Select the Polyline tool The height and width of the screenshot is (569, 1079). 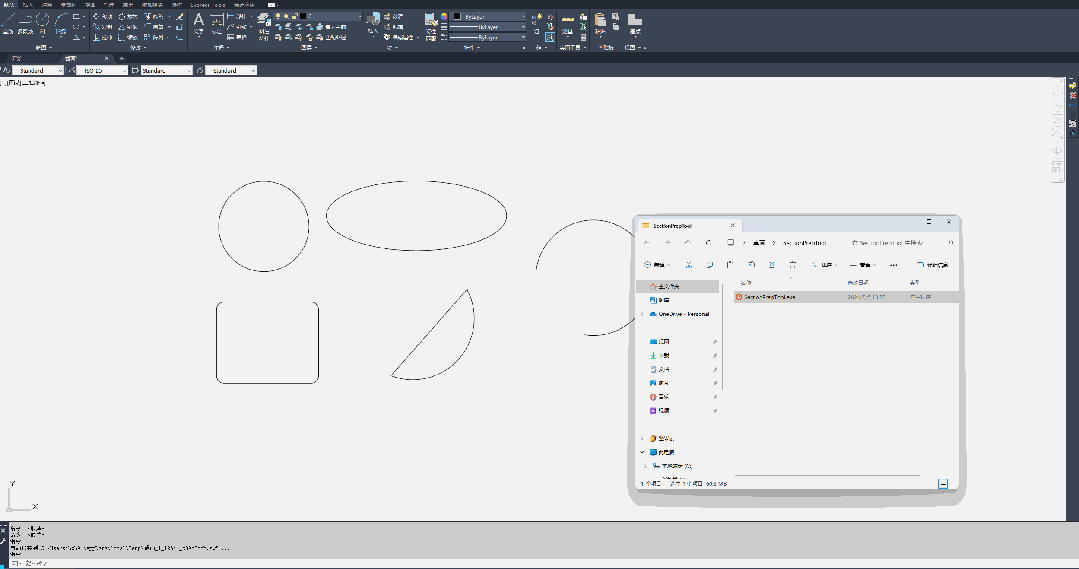(25, 22)
